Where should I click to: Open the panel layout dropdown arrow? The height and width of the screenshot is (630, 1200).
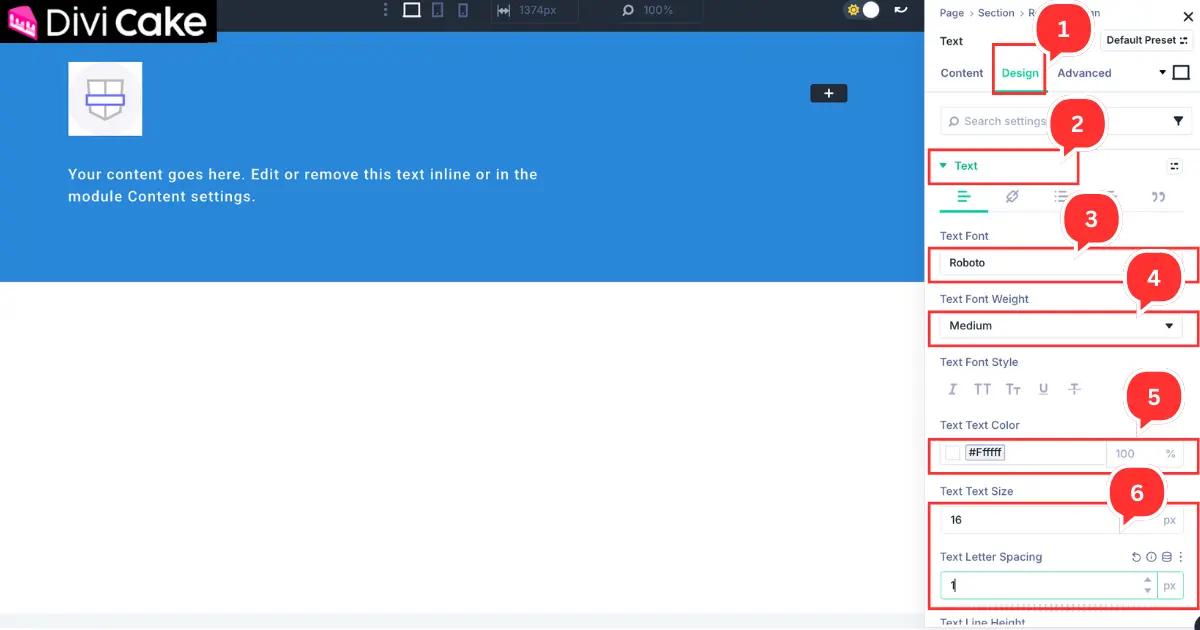(1163, 73)
